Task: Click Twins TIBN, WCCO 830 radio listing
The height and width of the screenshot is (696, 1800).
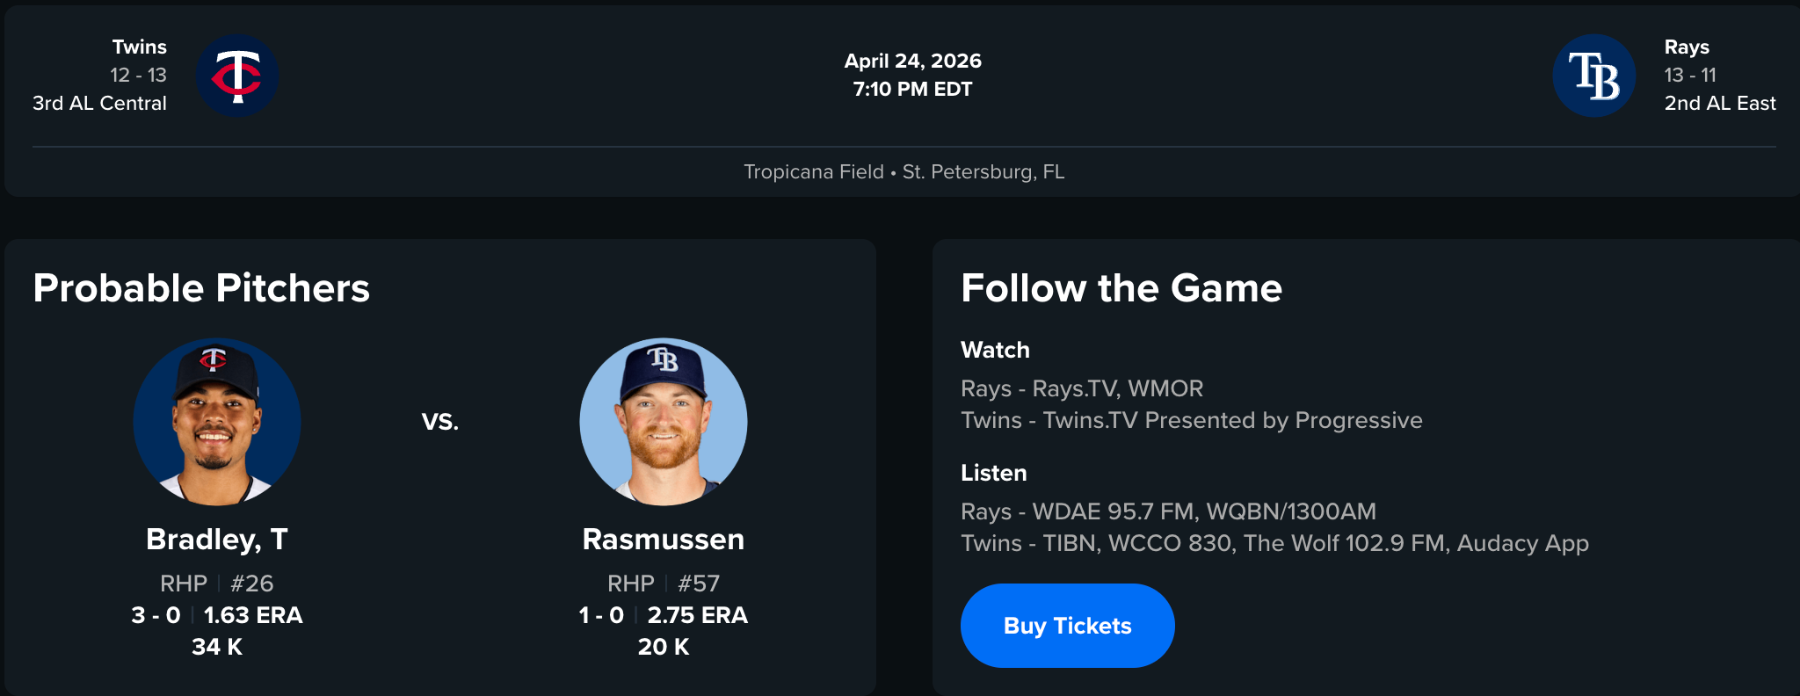Action: [x=1274, y=543]
